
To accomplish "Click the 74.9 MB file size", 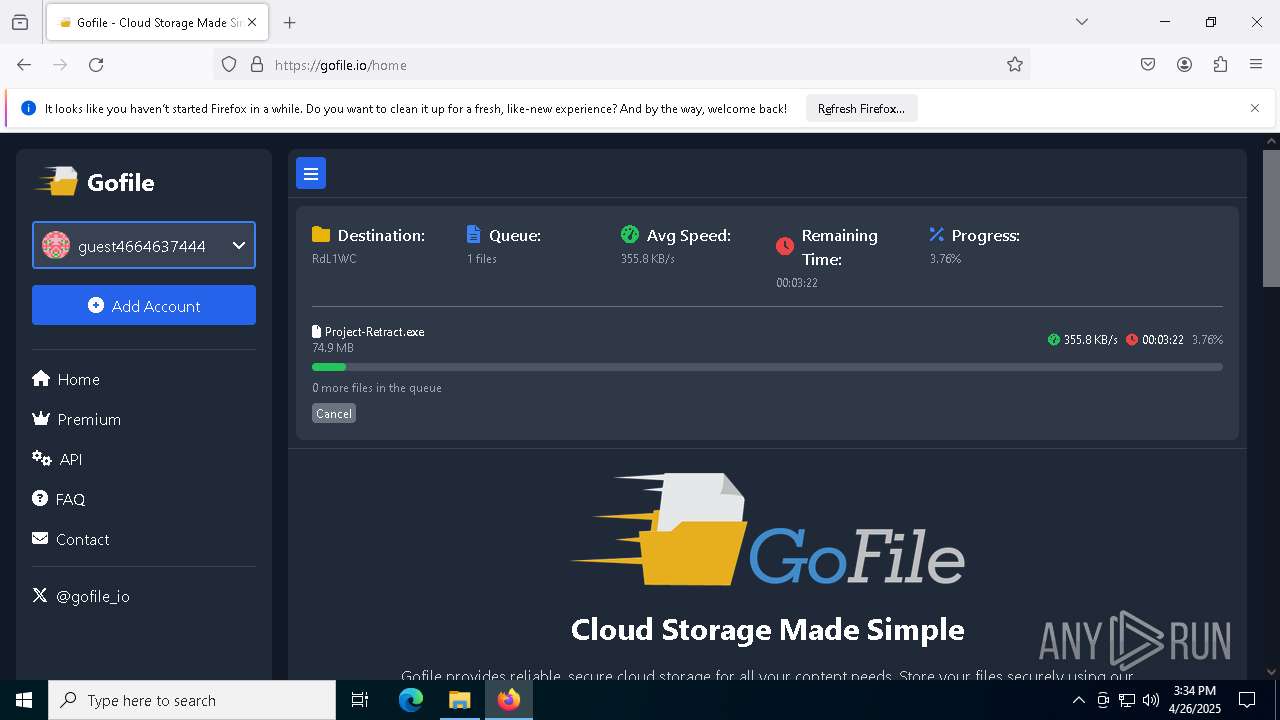I will coord(333,348).
